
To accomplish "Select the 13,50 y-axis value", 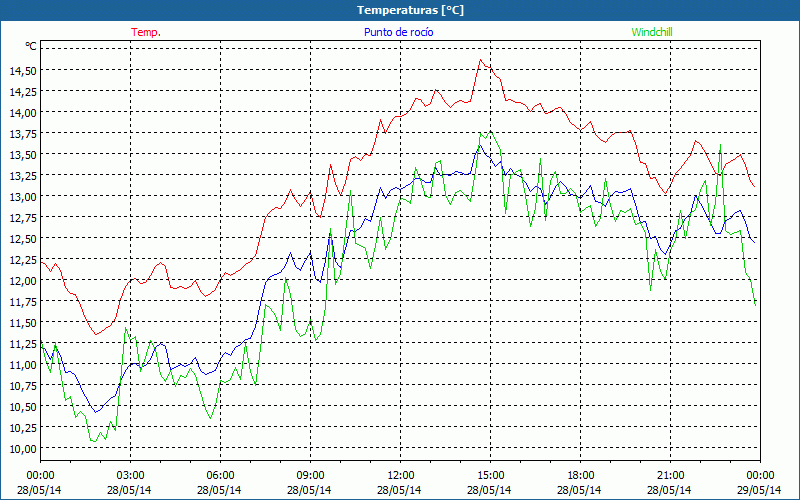I will [23, 155].
